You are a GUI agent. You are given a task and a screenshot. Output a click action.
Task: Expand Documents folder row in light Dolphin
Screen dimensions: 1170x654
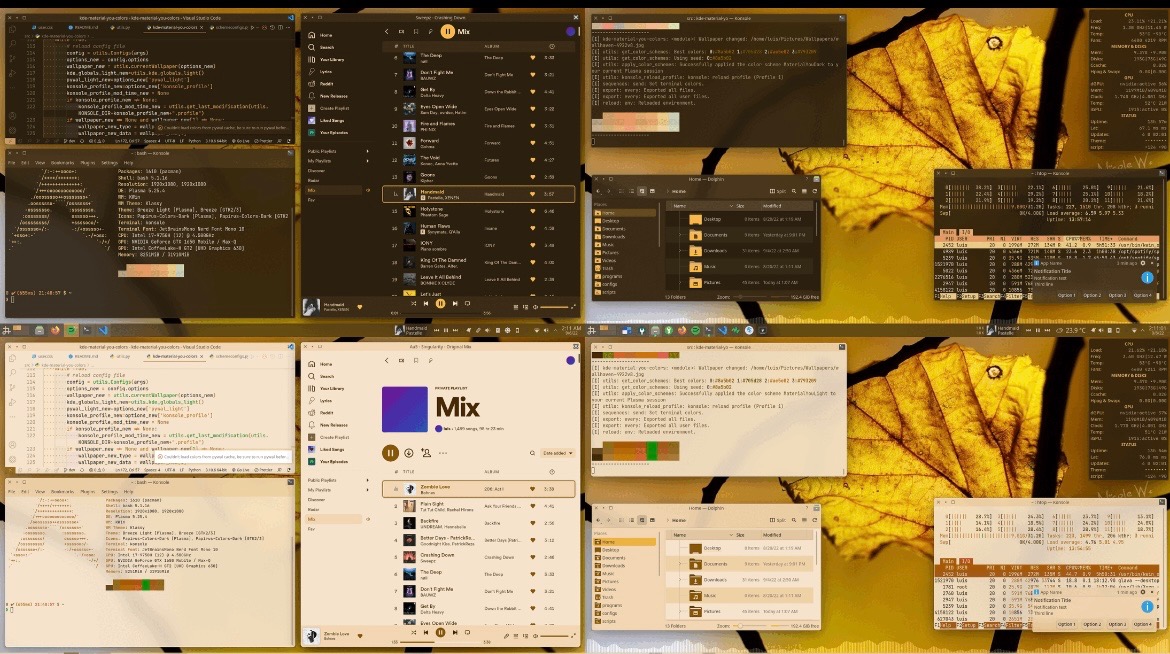[680, 564]
